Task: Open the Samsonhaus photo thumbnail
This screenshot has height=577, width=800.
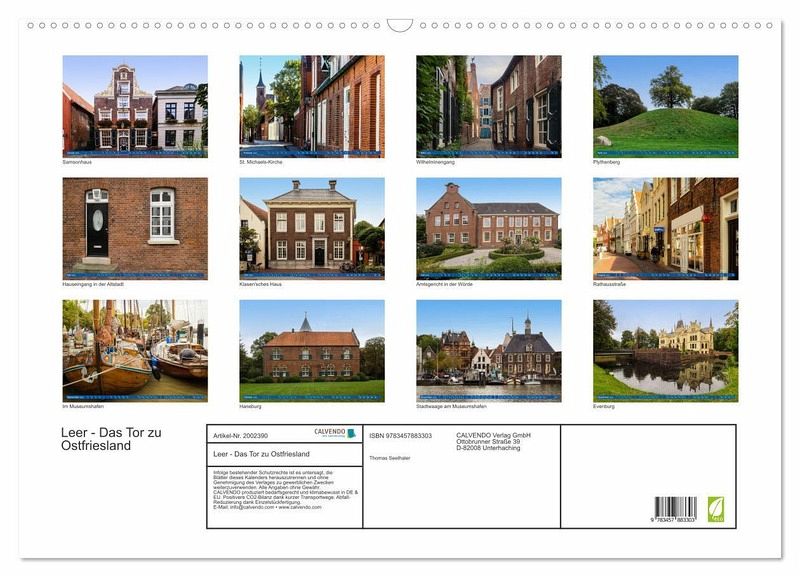Action: (x=135, y=107)
